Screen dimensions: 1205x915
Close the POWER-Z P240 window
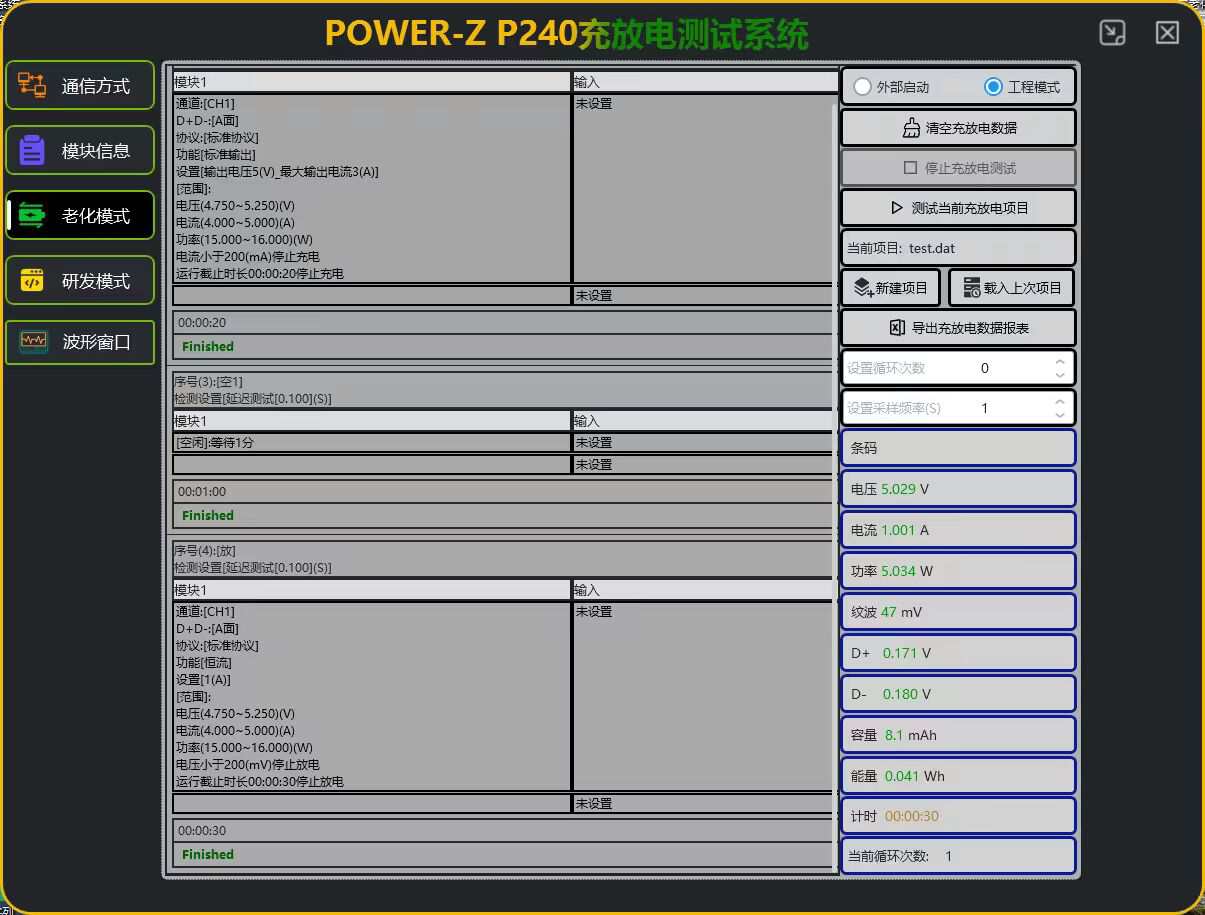click(x=1167, y=33)
